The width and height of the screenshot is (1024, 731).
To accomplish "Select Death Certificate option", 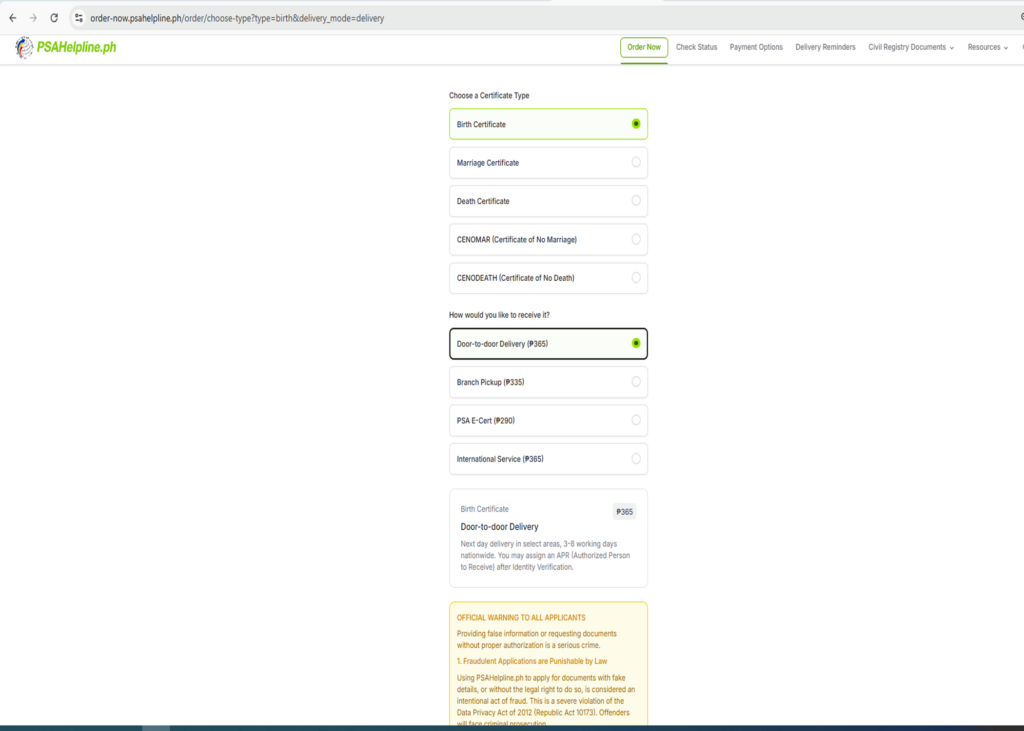I will click(x=548, y=201).
